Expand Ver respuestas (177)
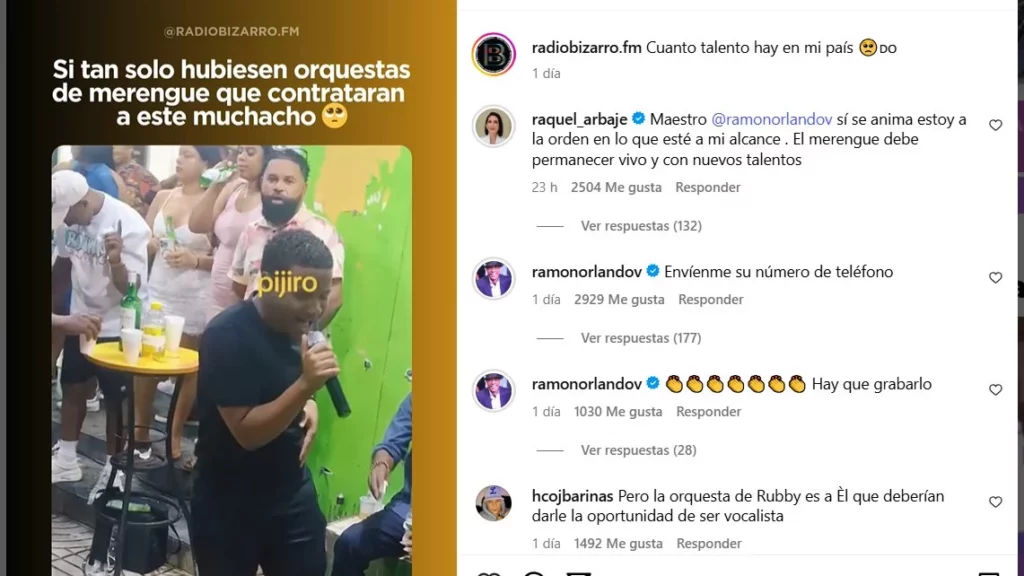 coord(641,338)
